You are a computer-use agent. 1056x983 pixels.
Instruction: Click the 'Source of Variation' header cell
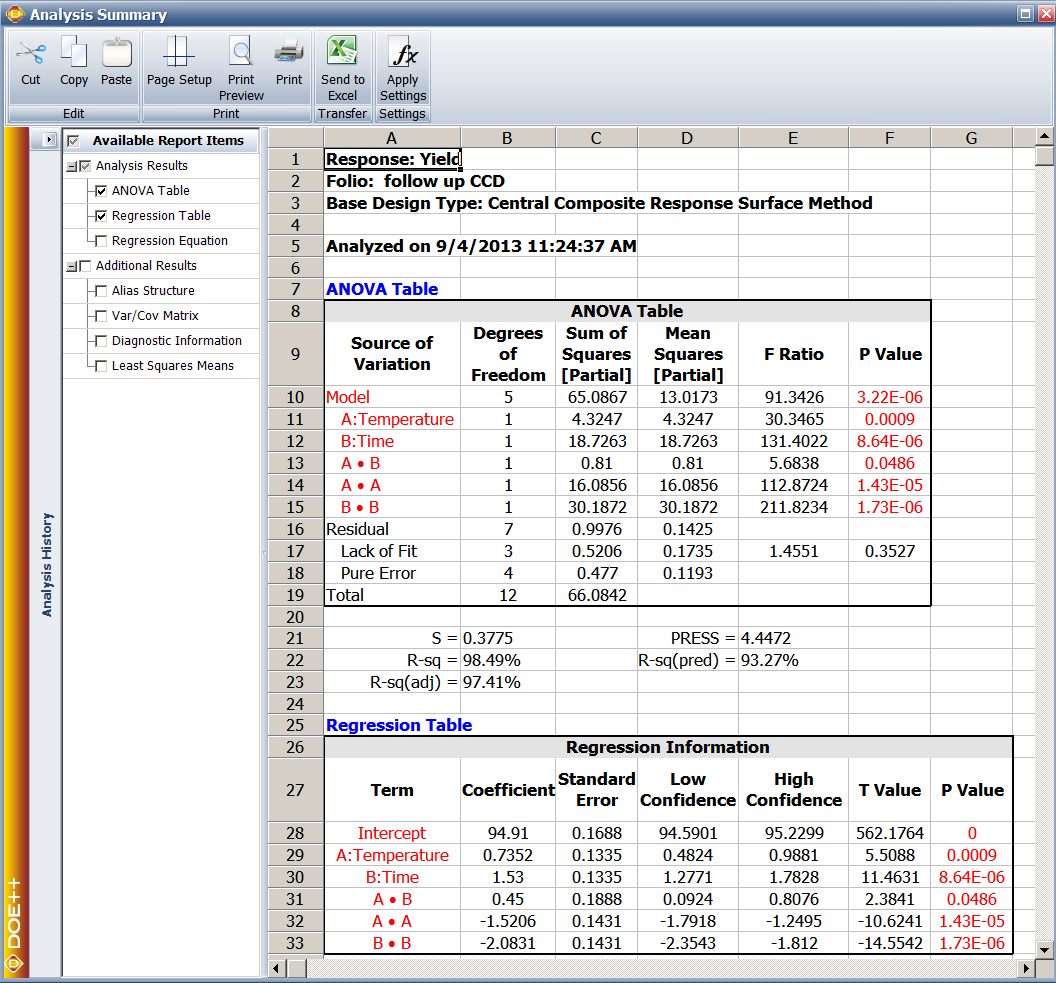pyautogui.click(x=392, y=353)
